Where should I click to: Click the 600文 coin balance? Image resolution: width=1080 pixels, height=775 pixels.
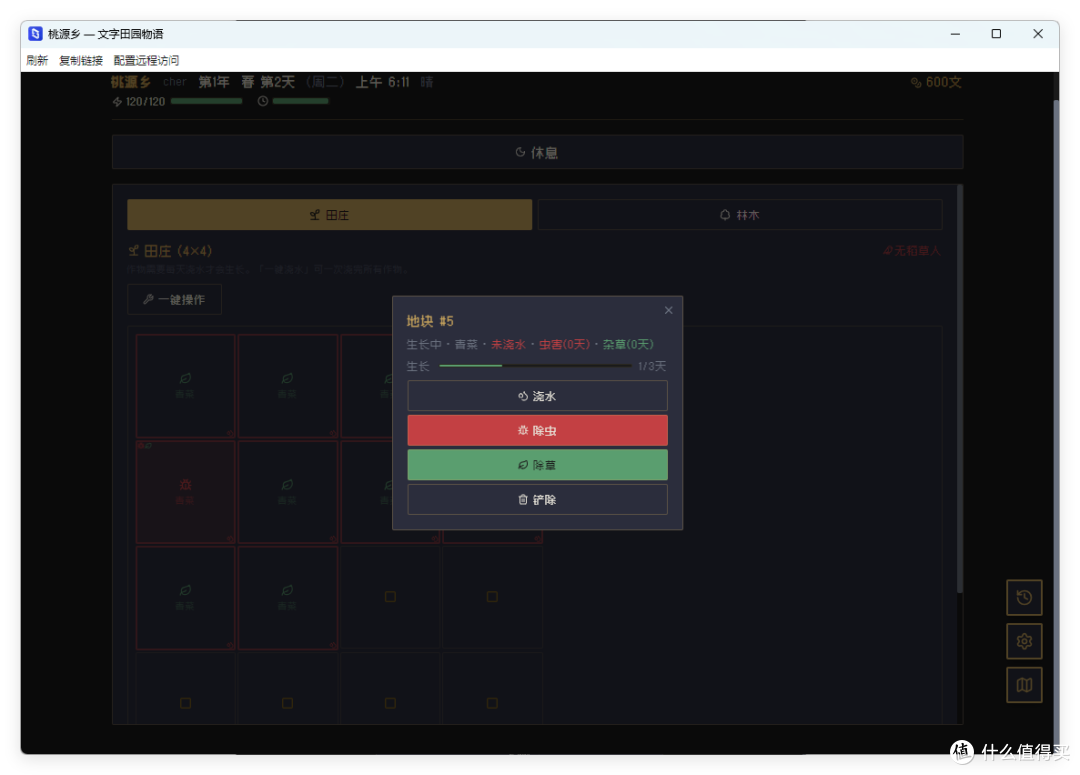936,82
